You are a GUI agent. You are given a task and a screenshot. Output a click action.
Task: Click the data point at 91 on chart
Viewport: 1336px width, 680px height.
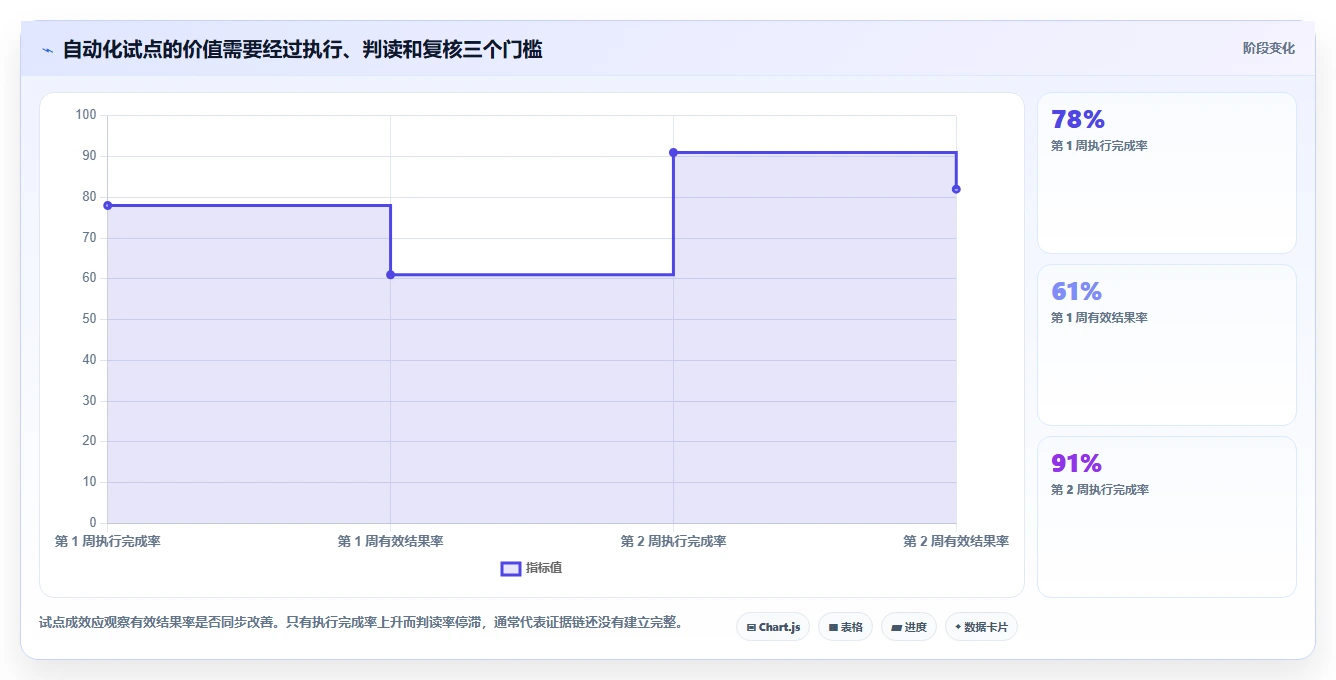(x=673, y=152)
